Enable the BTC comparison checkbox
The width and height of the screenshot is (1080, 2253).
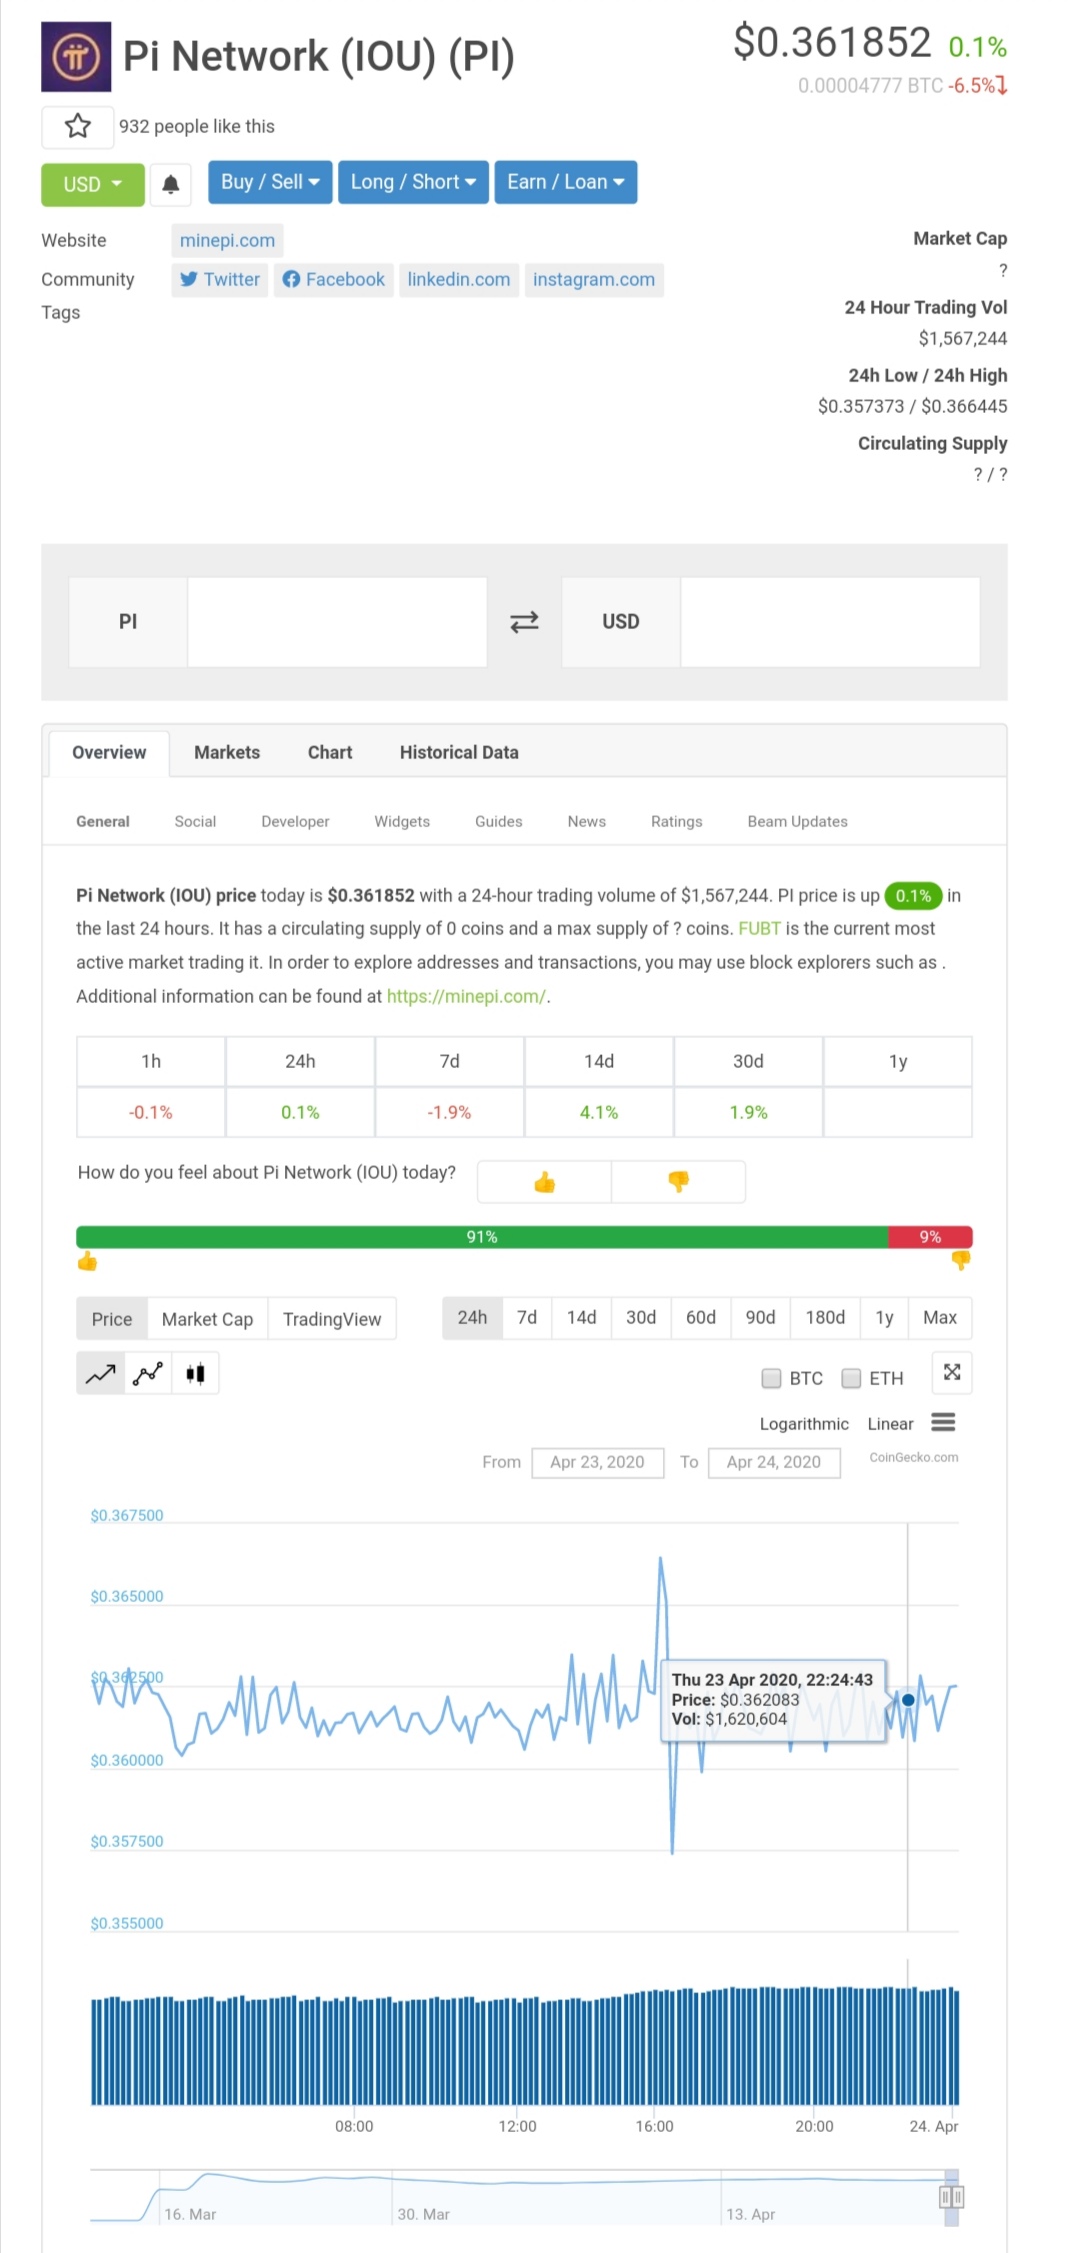tap(771, 1378)
